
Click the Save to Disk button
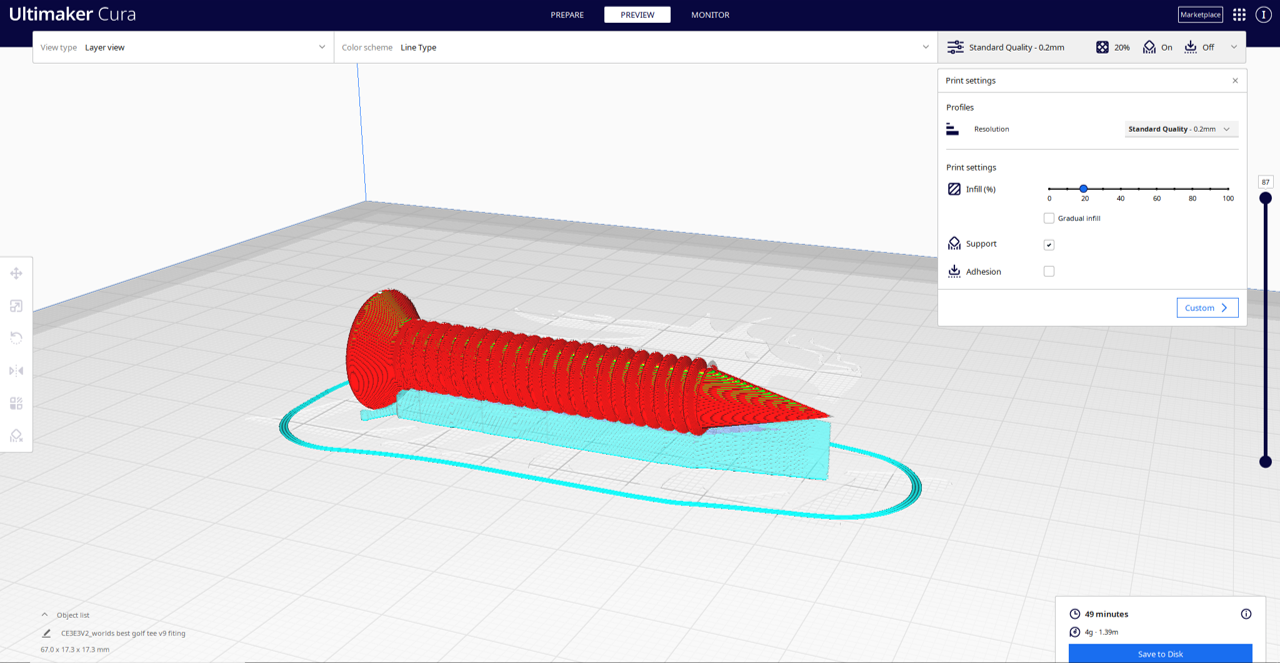(x=1160, y=653)
